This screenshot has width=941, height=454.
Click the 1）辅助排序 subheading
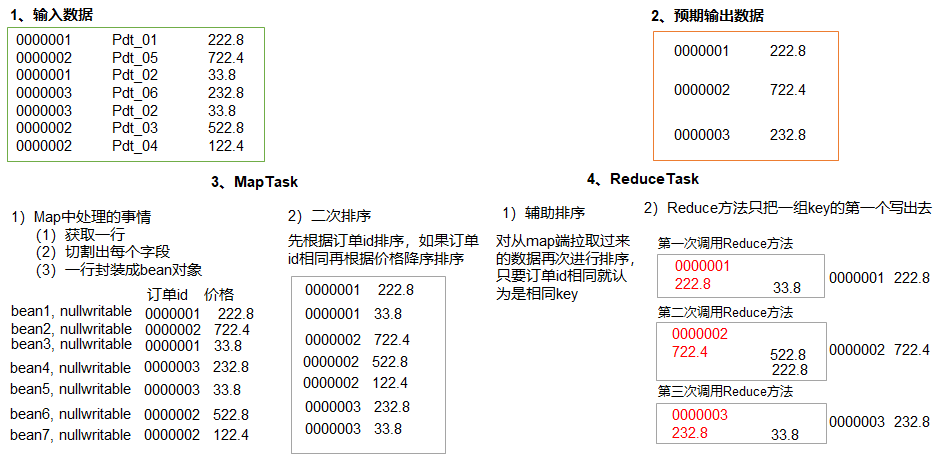(544, 213)
